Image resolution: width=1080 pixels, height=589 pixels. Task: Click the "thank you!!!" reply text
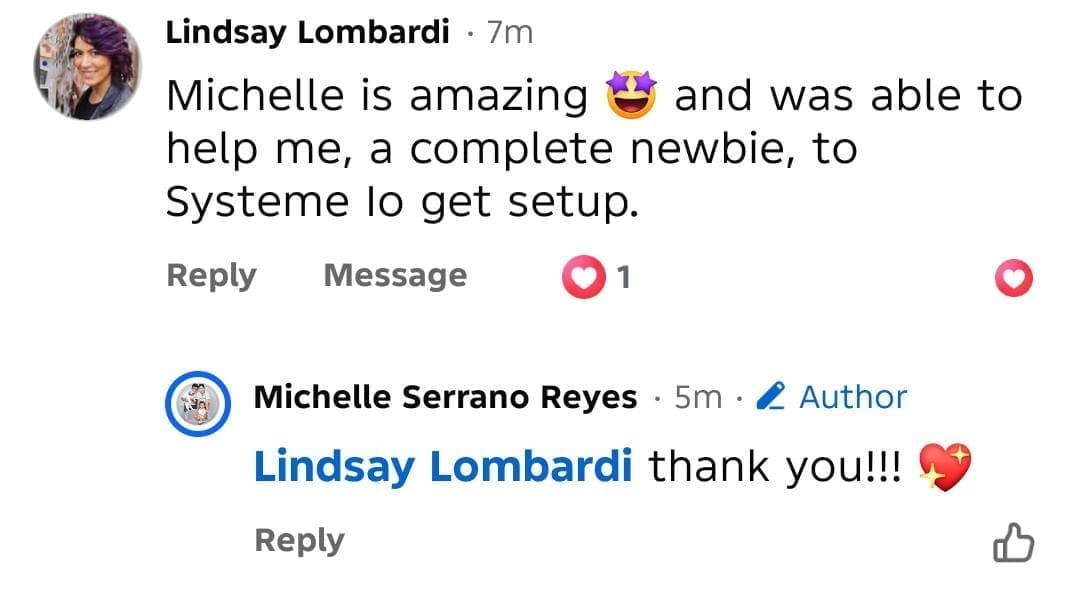pyautogui.click(x=775, y=466)
